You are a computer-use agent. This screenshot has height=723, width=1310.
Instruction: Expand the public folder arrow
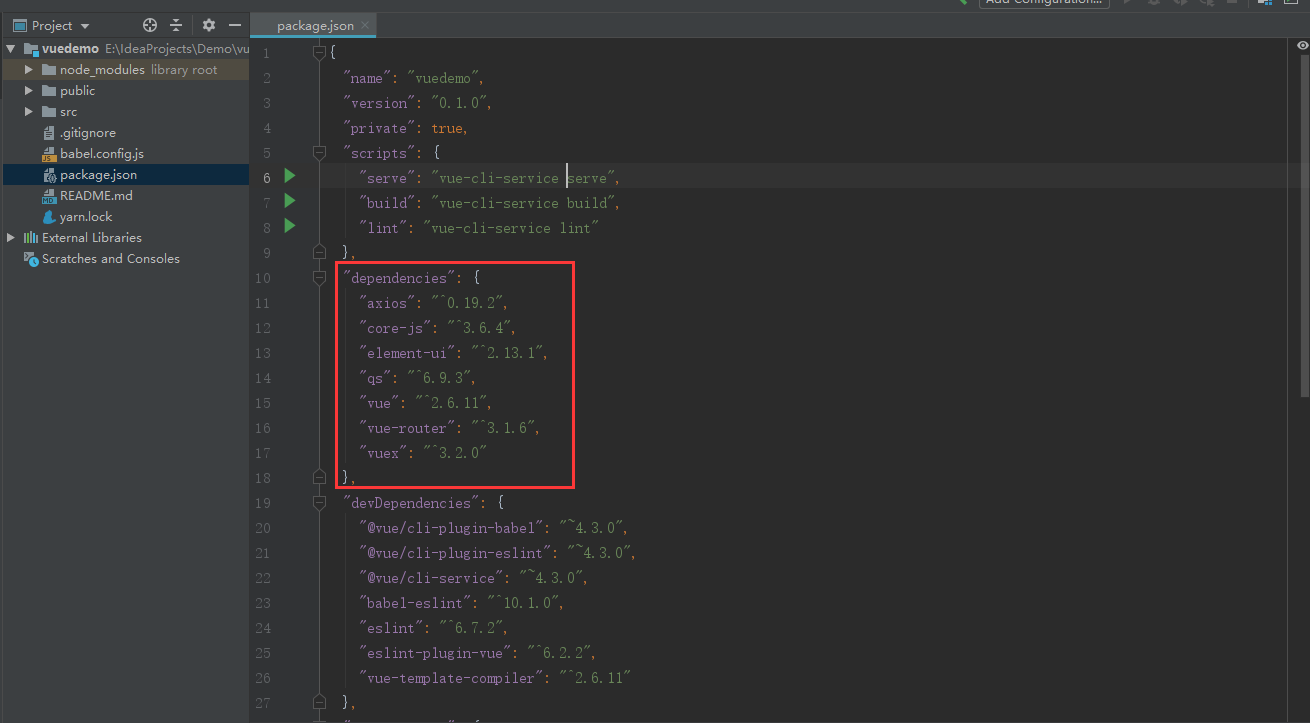click(30, 91)
